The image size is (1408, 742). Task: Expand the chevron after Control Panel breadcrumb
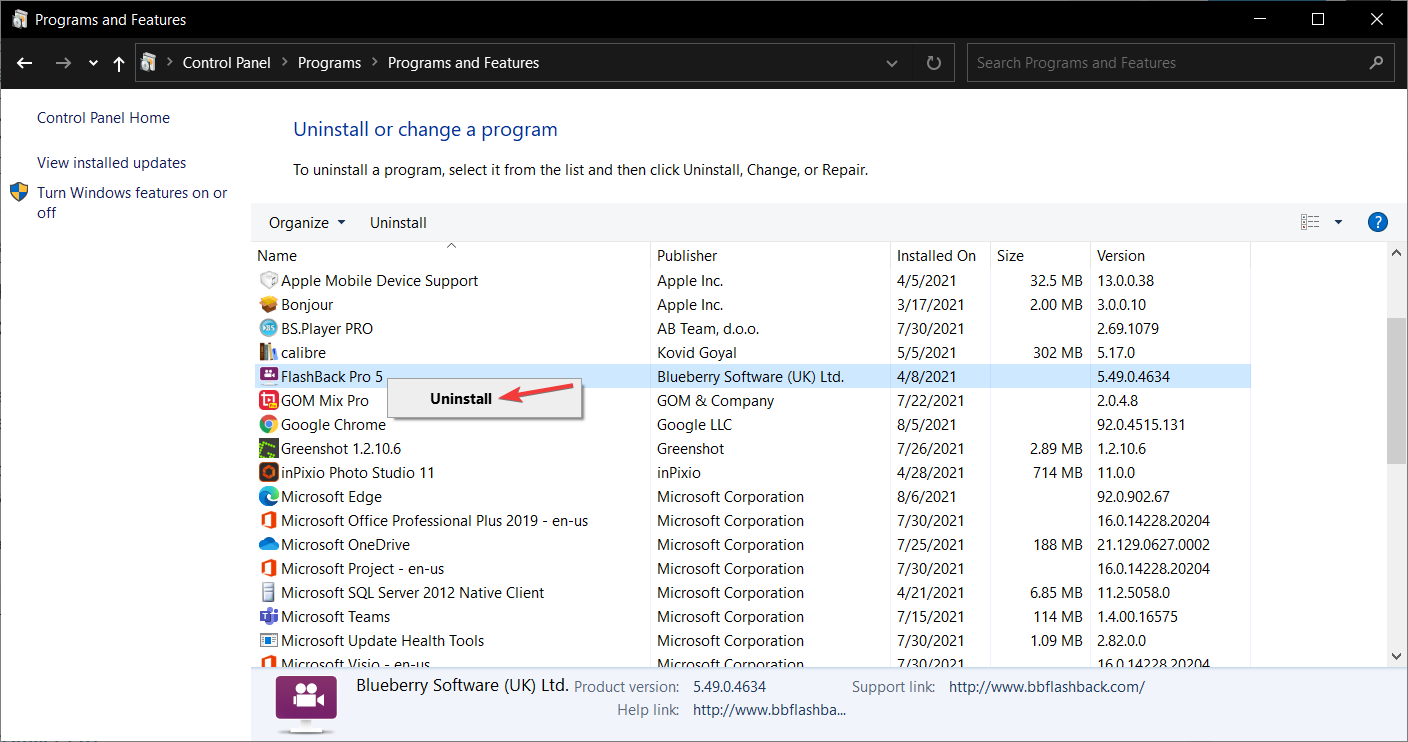coord(285,63)
